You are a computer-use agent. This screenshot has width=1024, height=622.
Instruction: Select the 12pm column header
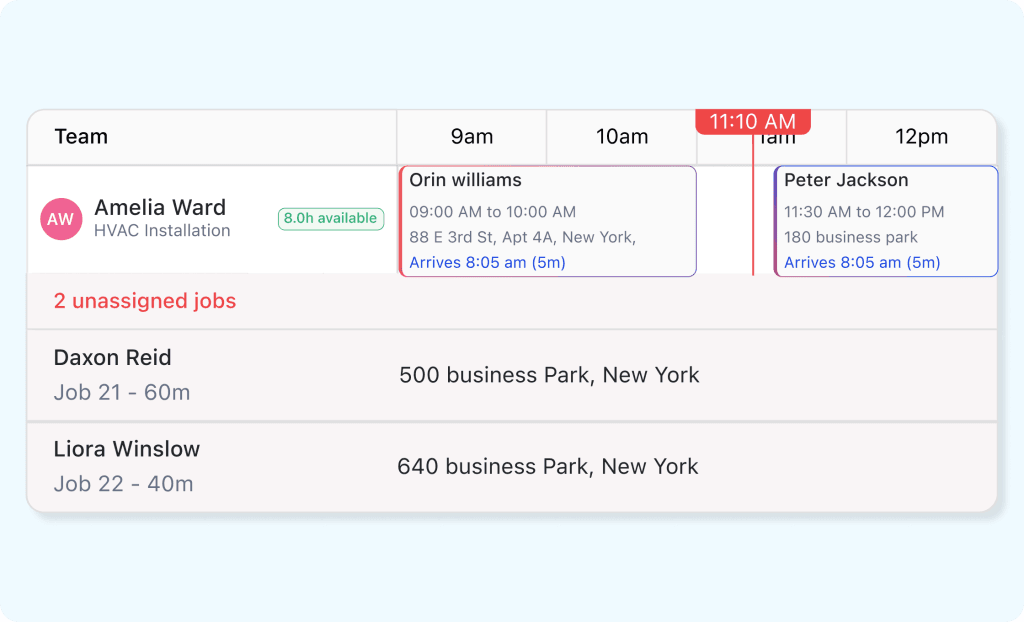tap(921, 136)
